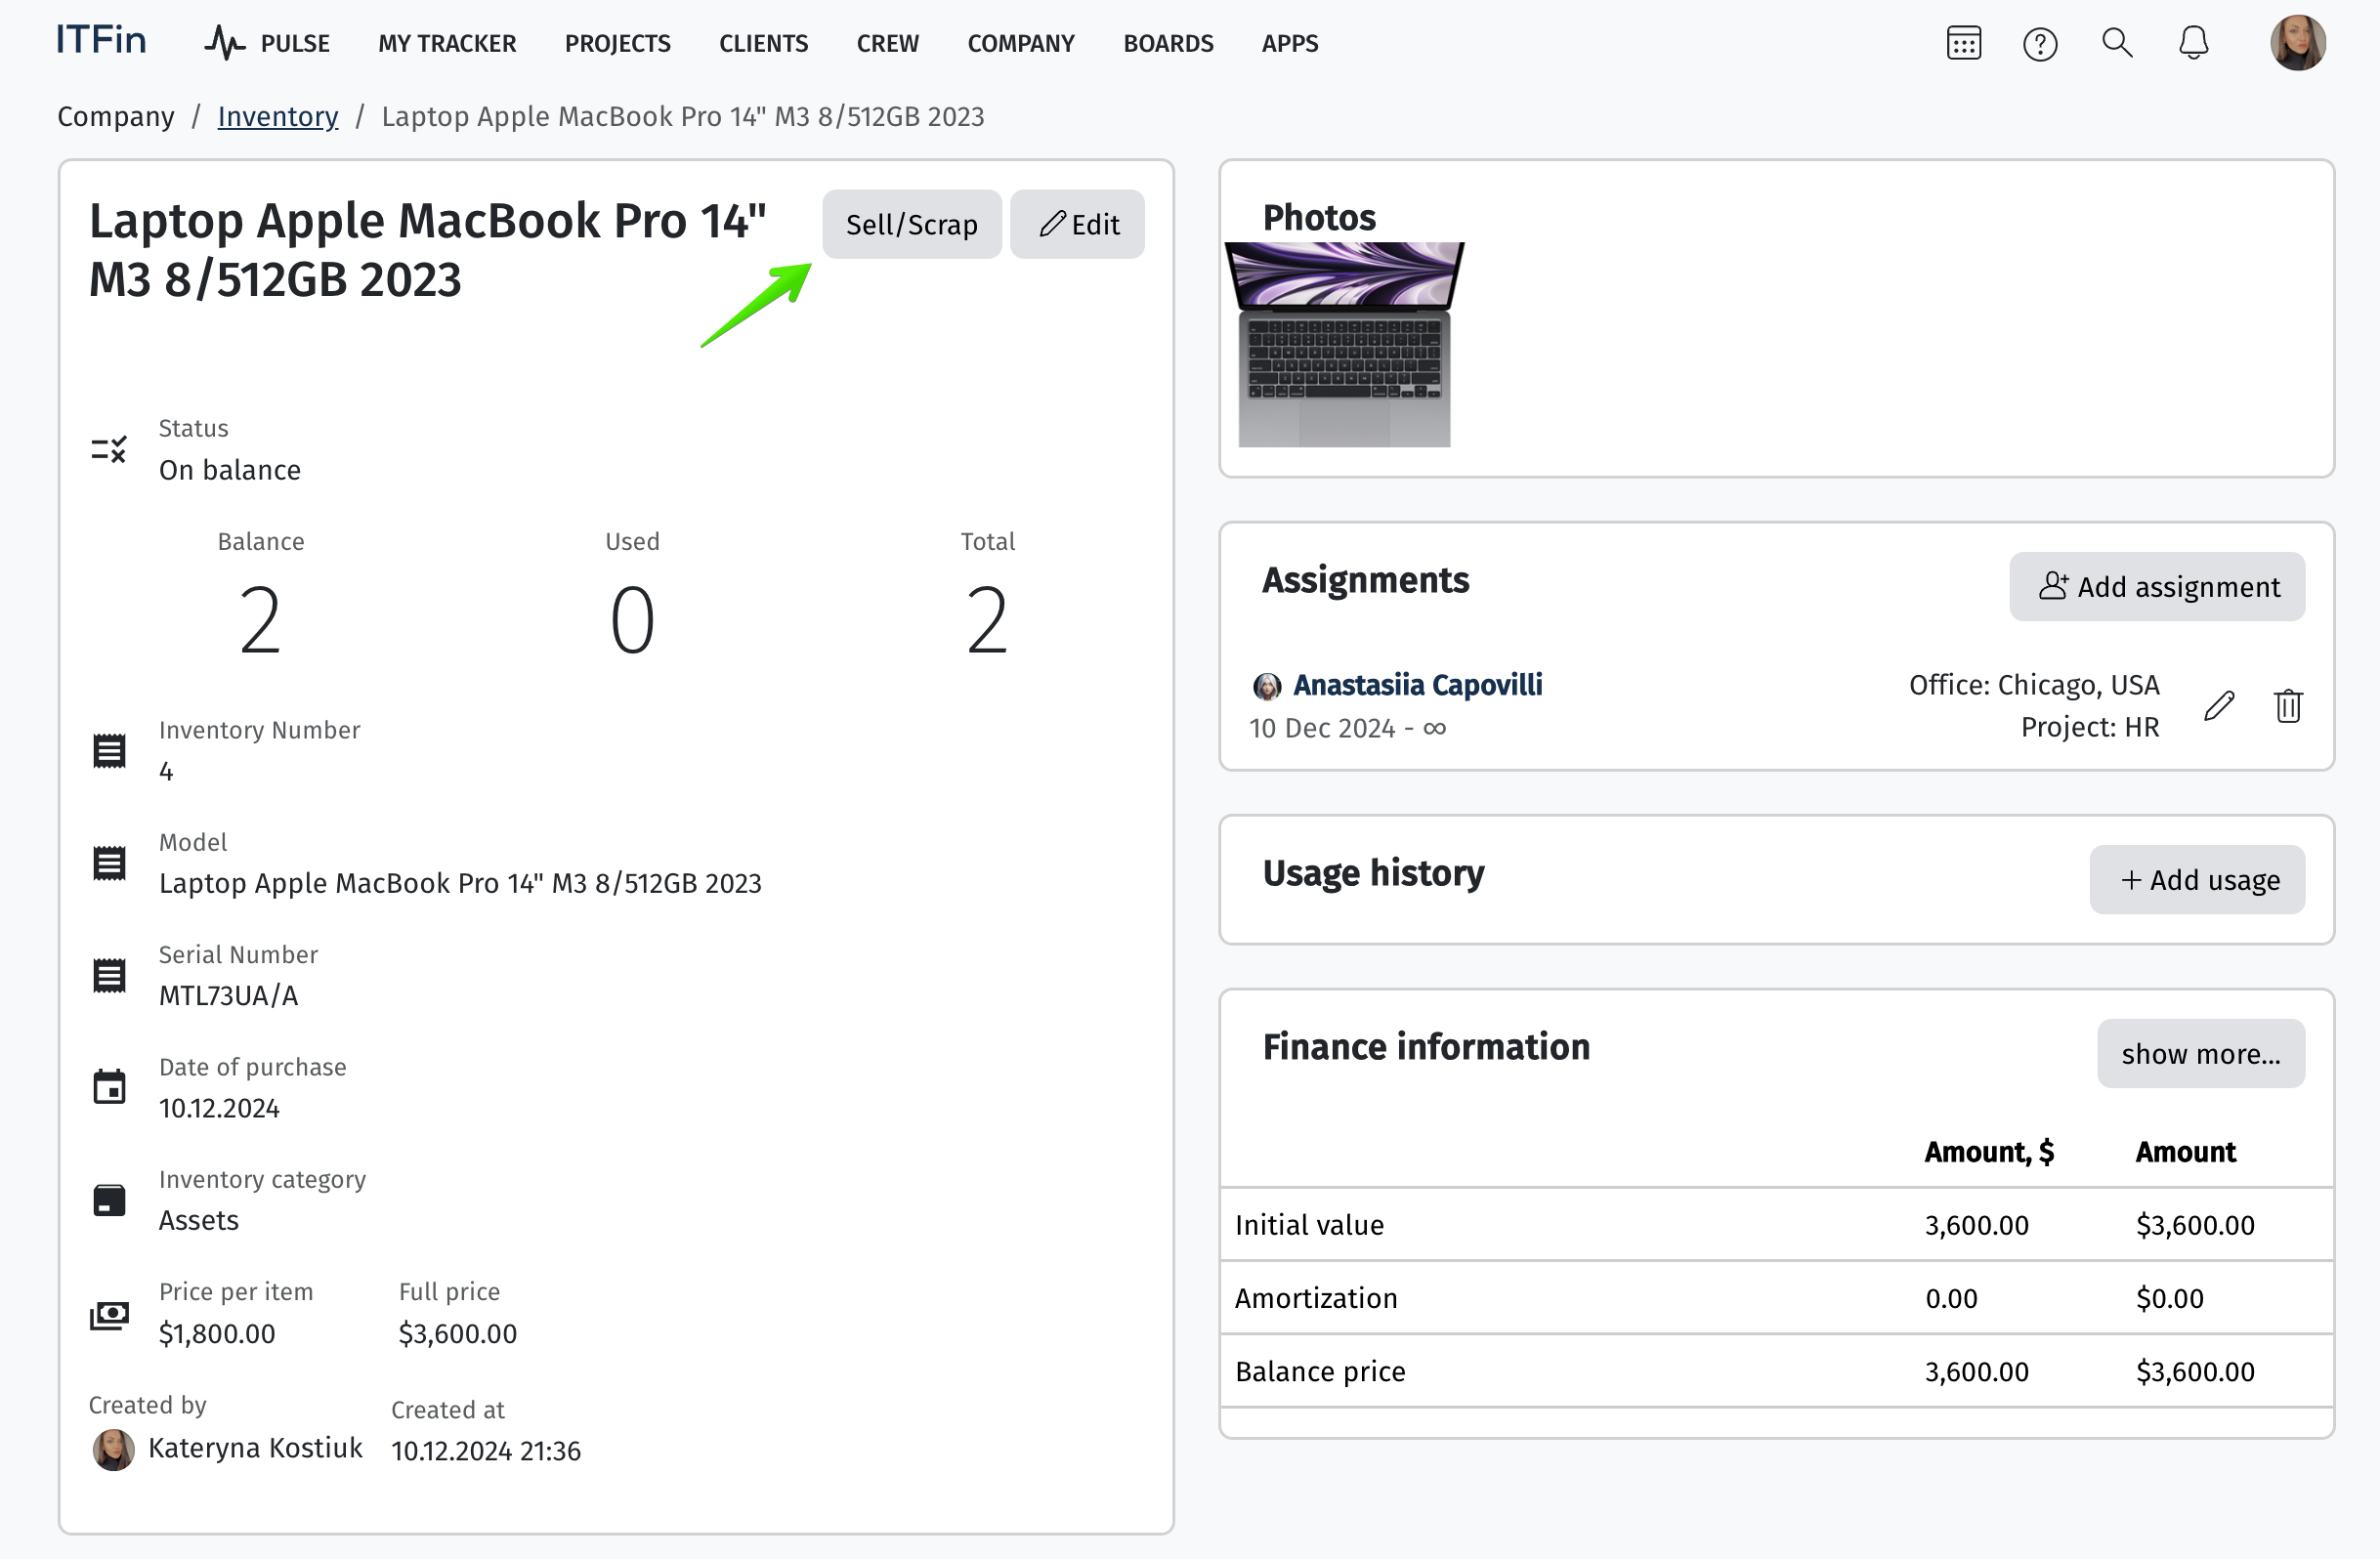Open the Projects menu
The width and height of the screenshot is (2380, 1559).
pos(617,43)
